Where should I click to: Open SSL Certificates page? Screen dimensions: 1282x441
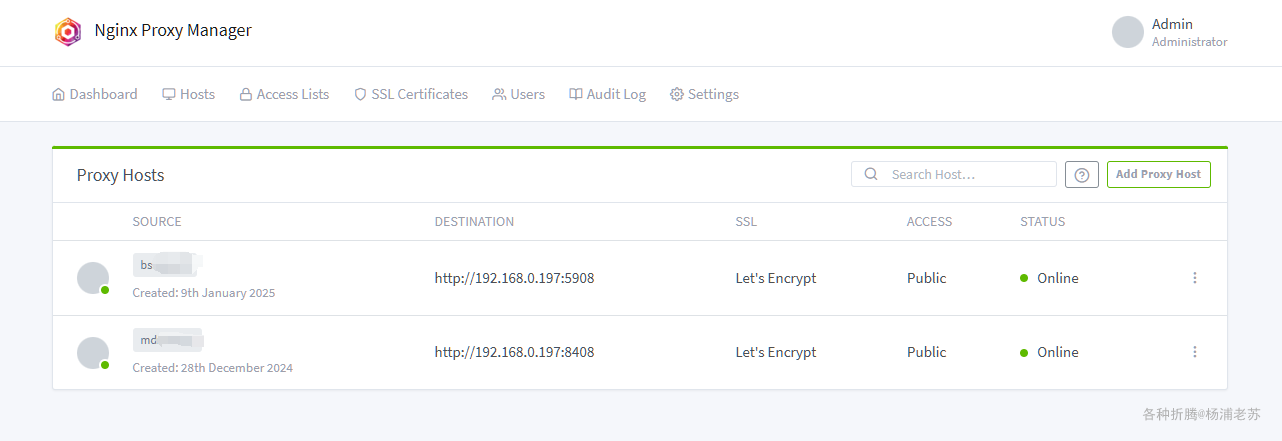click(x=411, y=94)
